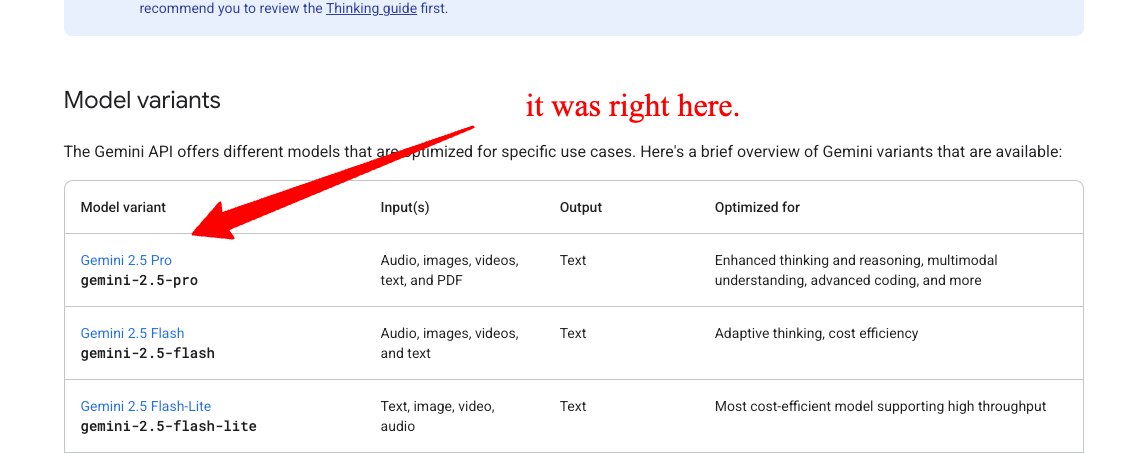The width and height of the screenshot is (1142, 453).
Task: Open the Thinking guide link
Action: coord(371,9)
